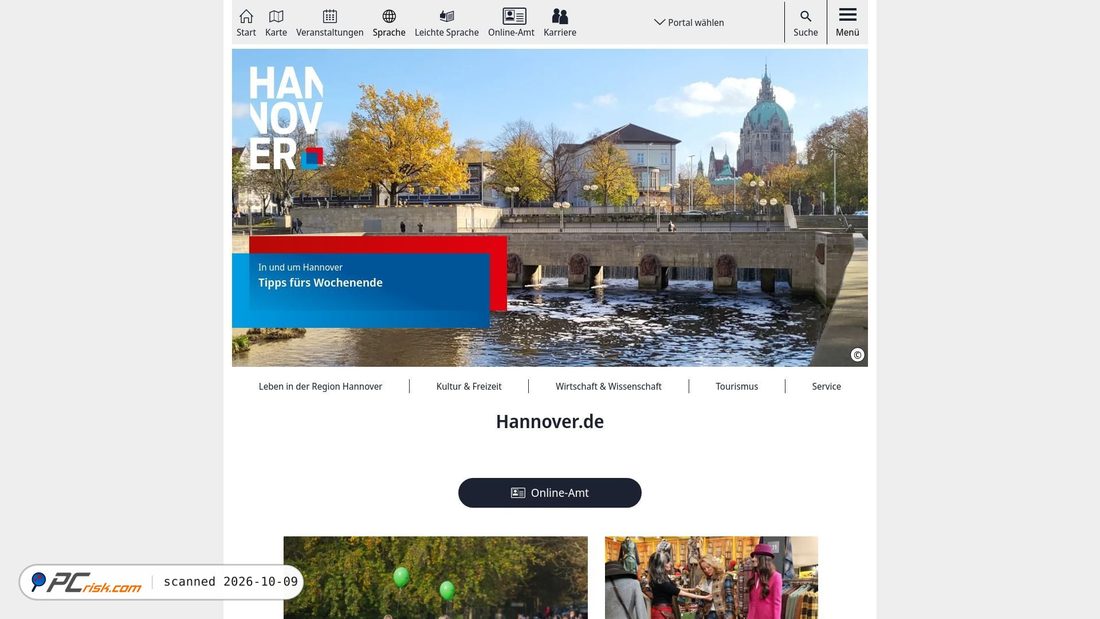
Task: Open the Service section
Action: 826,387
